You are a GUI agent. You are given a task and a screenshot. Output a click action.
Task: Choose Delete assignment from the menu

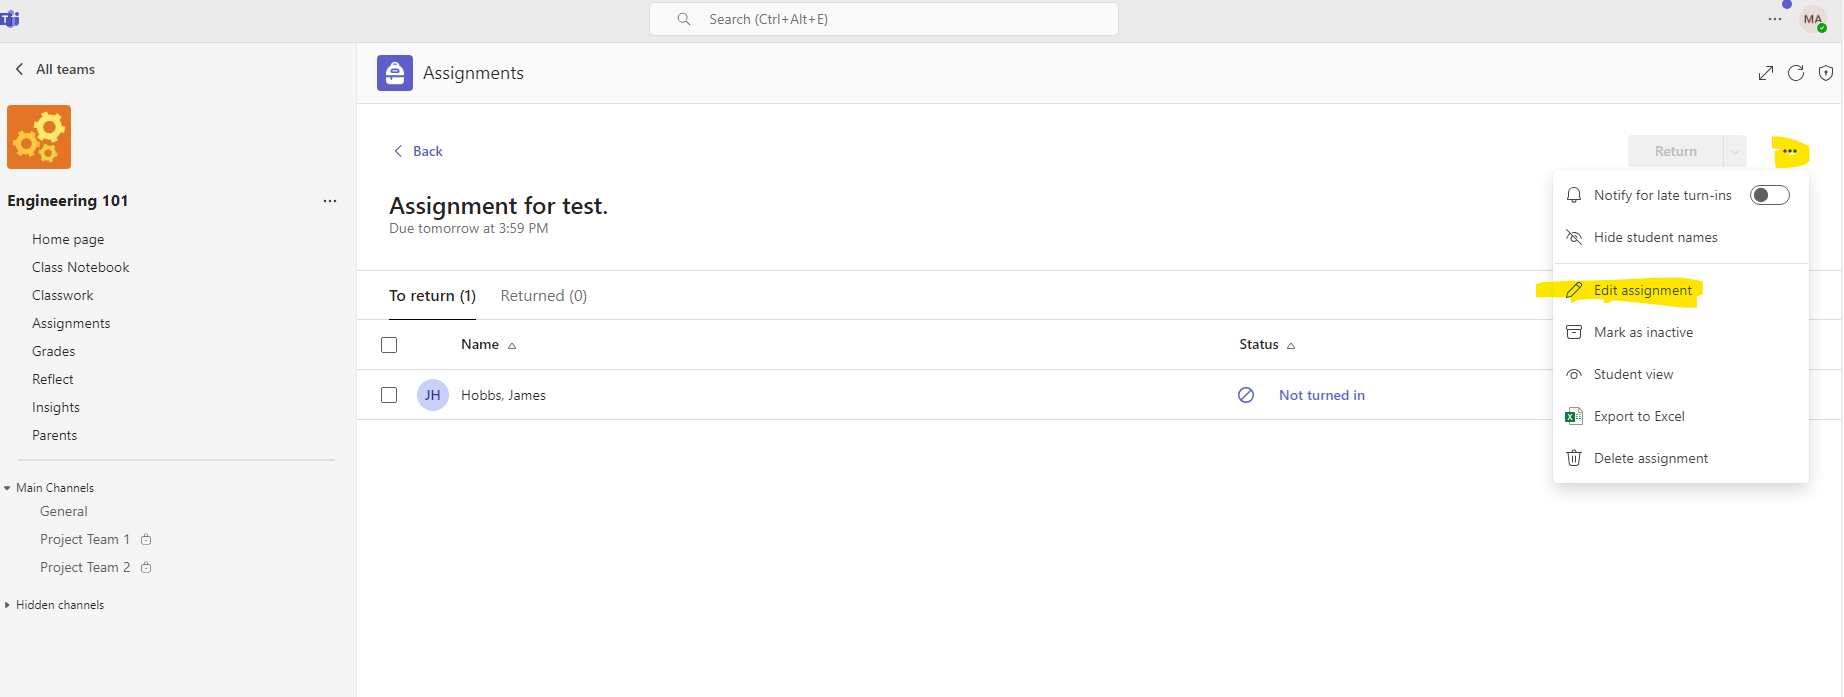[1680, 458]
